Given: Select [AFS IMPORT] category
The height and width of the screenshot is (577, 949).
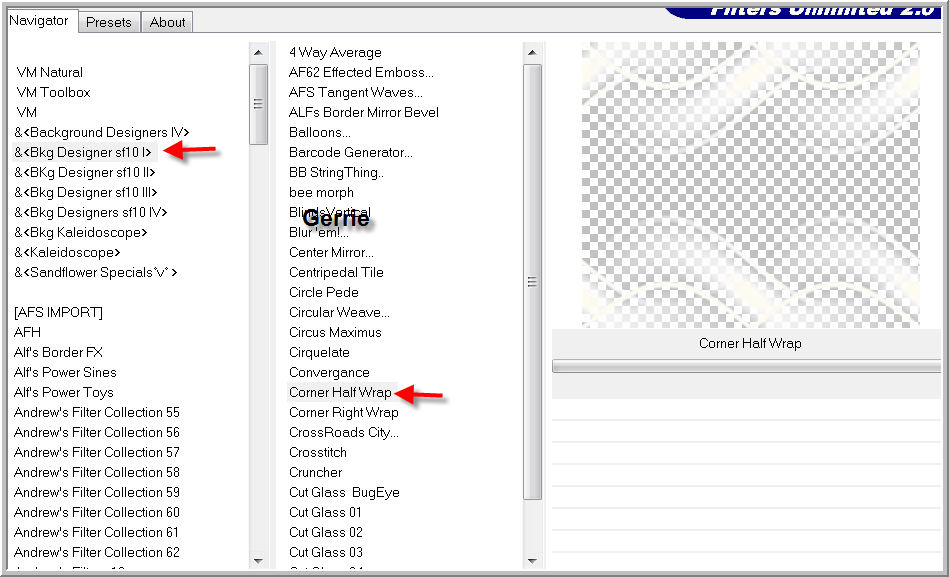Looking at the screenshot, I should point(58,312).
